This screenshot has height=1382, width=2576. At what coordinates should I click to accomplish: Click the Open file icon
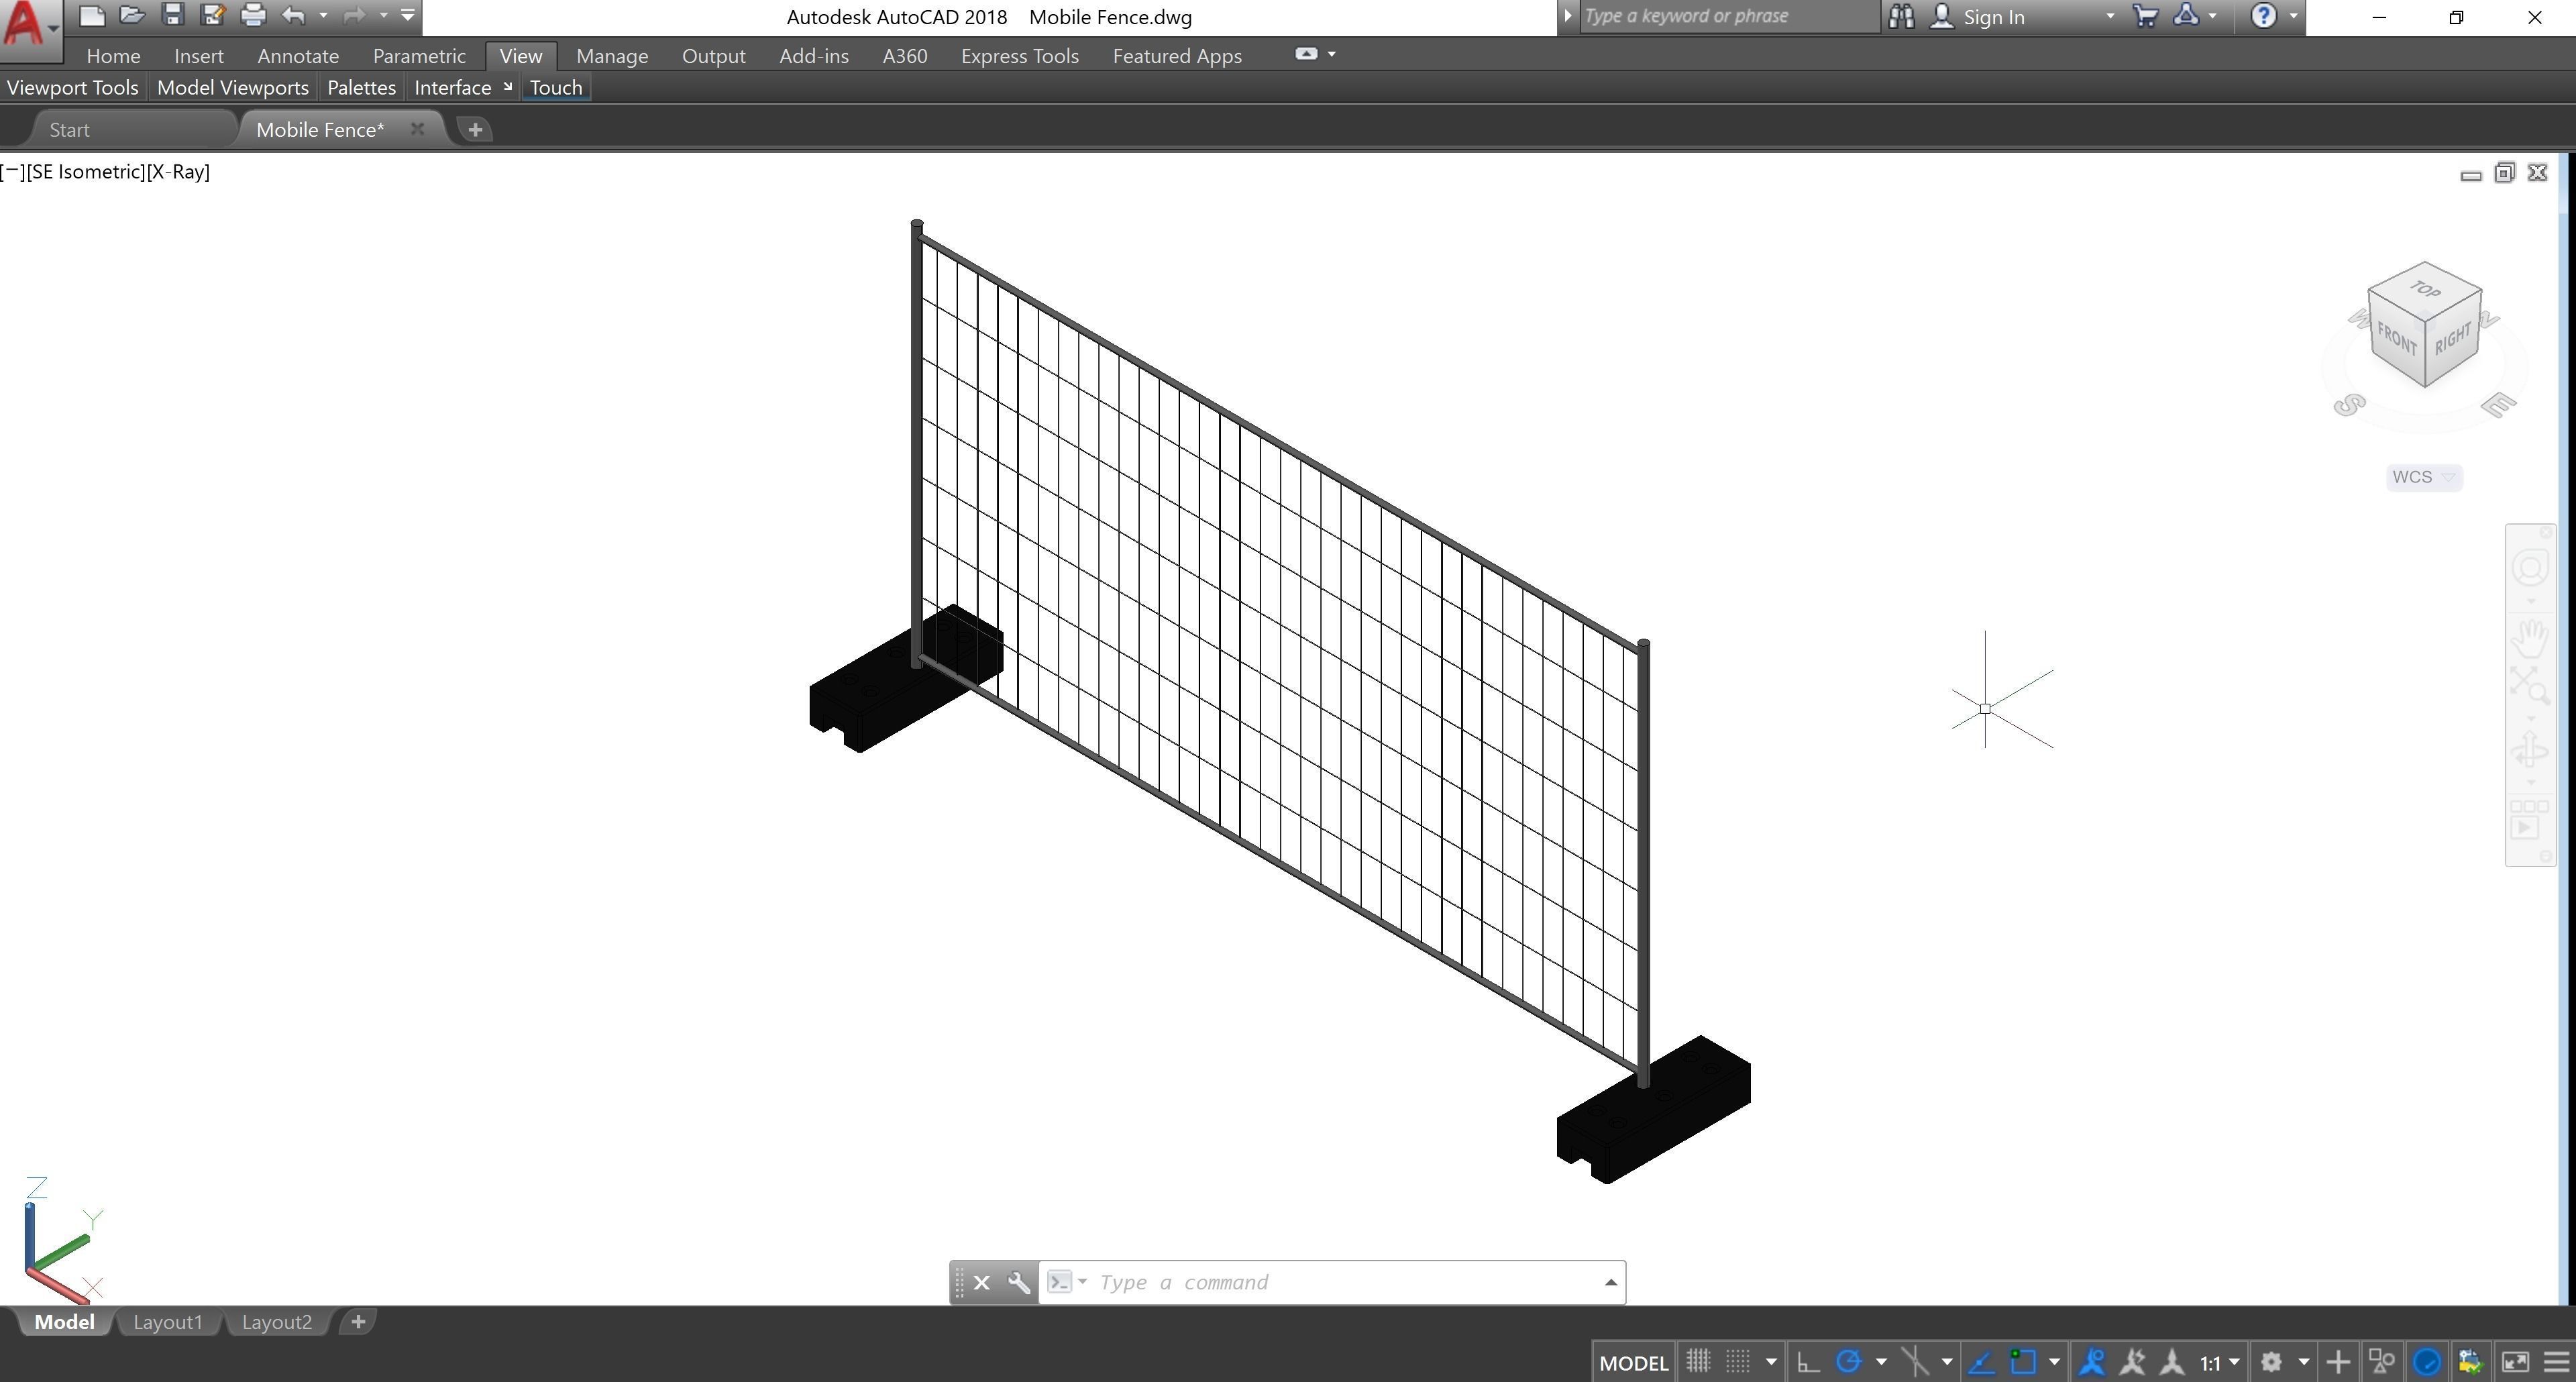point(132,15)
